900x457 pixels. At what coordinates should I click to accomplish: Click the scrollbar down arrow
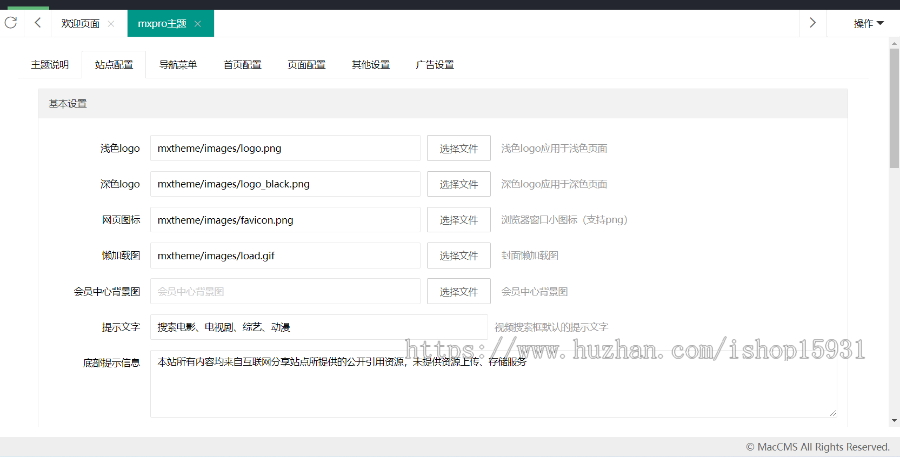point(894,421)
